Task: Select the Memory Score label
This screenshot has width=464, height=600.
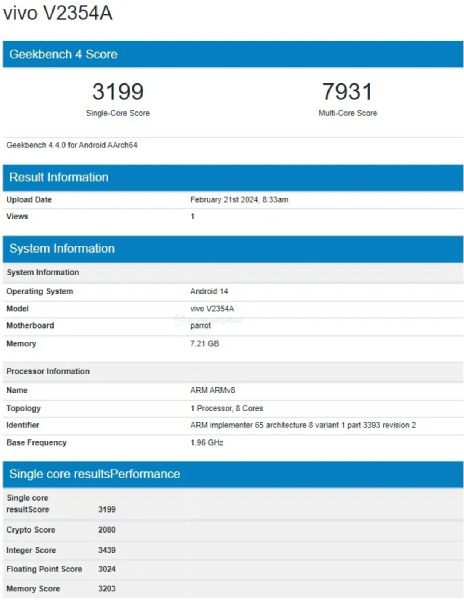Action: click(33, 589)
